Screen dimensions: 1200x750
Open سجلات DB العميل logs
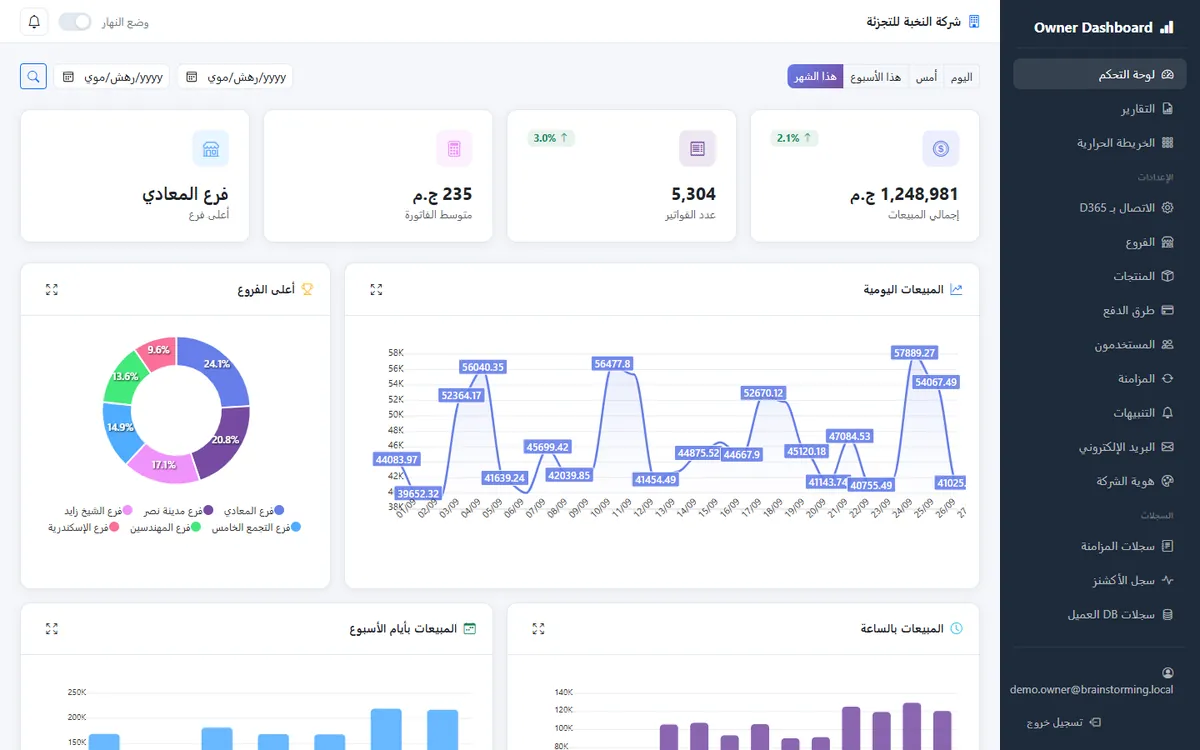[x=1100, y=614]
